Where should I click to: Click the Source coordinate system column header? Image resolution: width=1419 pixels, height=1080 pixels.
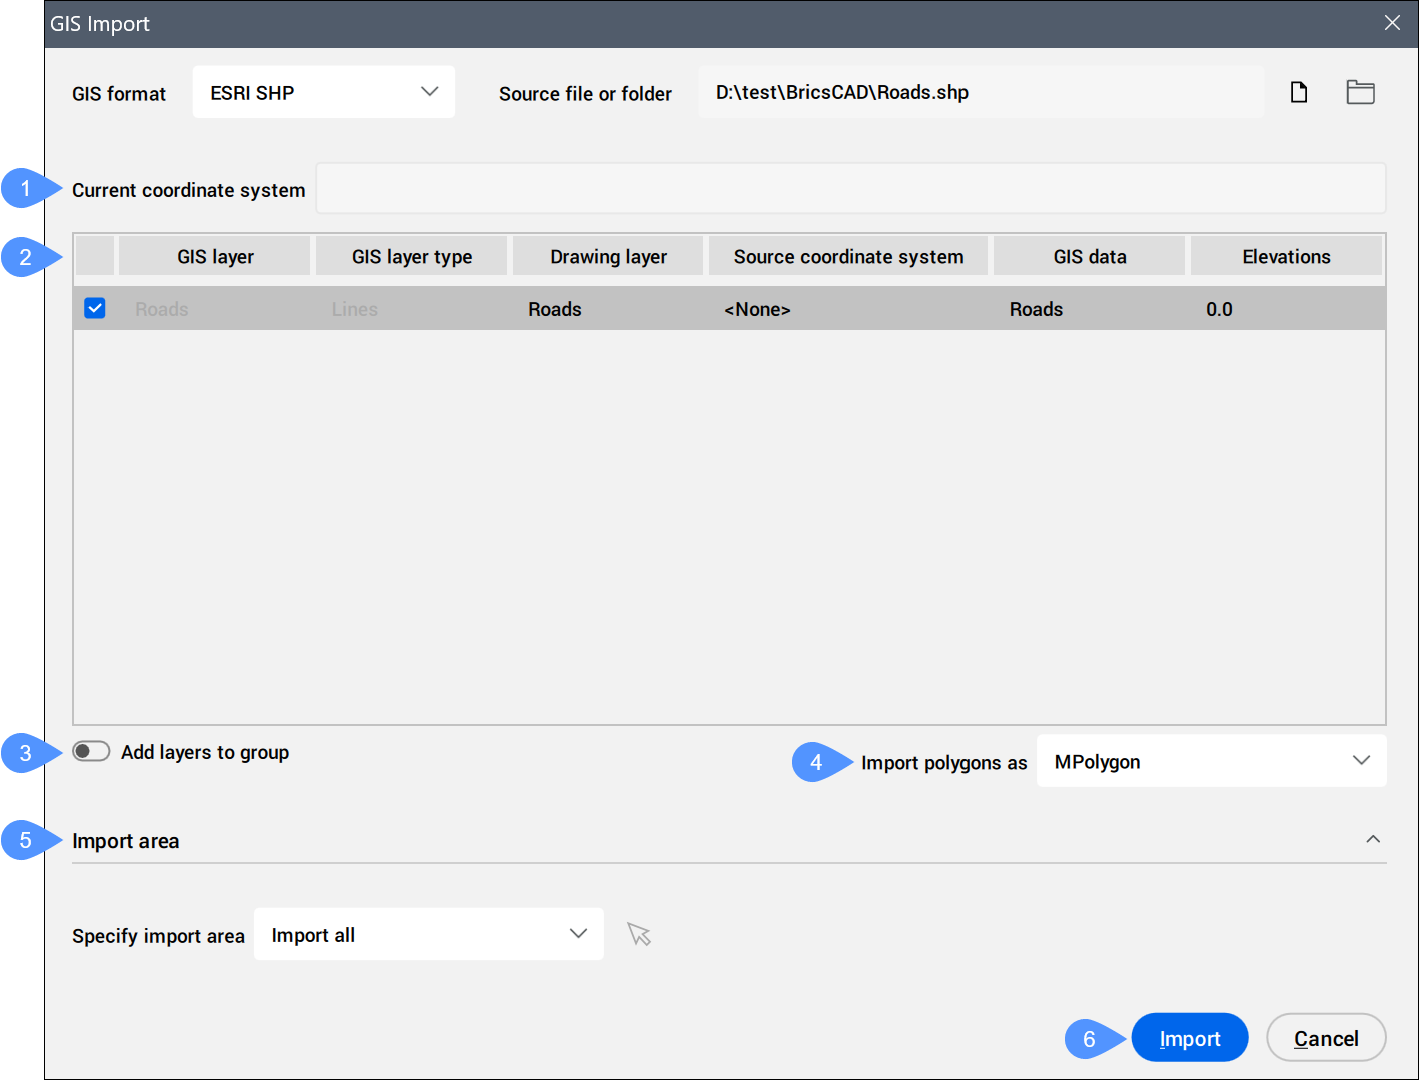[848, 257]
